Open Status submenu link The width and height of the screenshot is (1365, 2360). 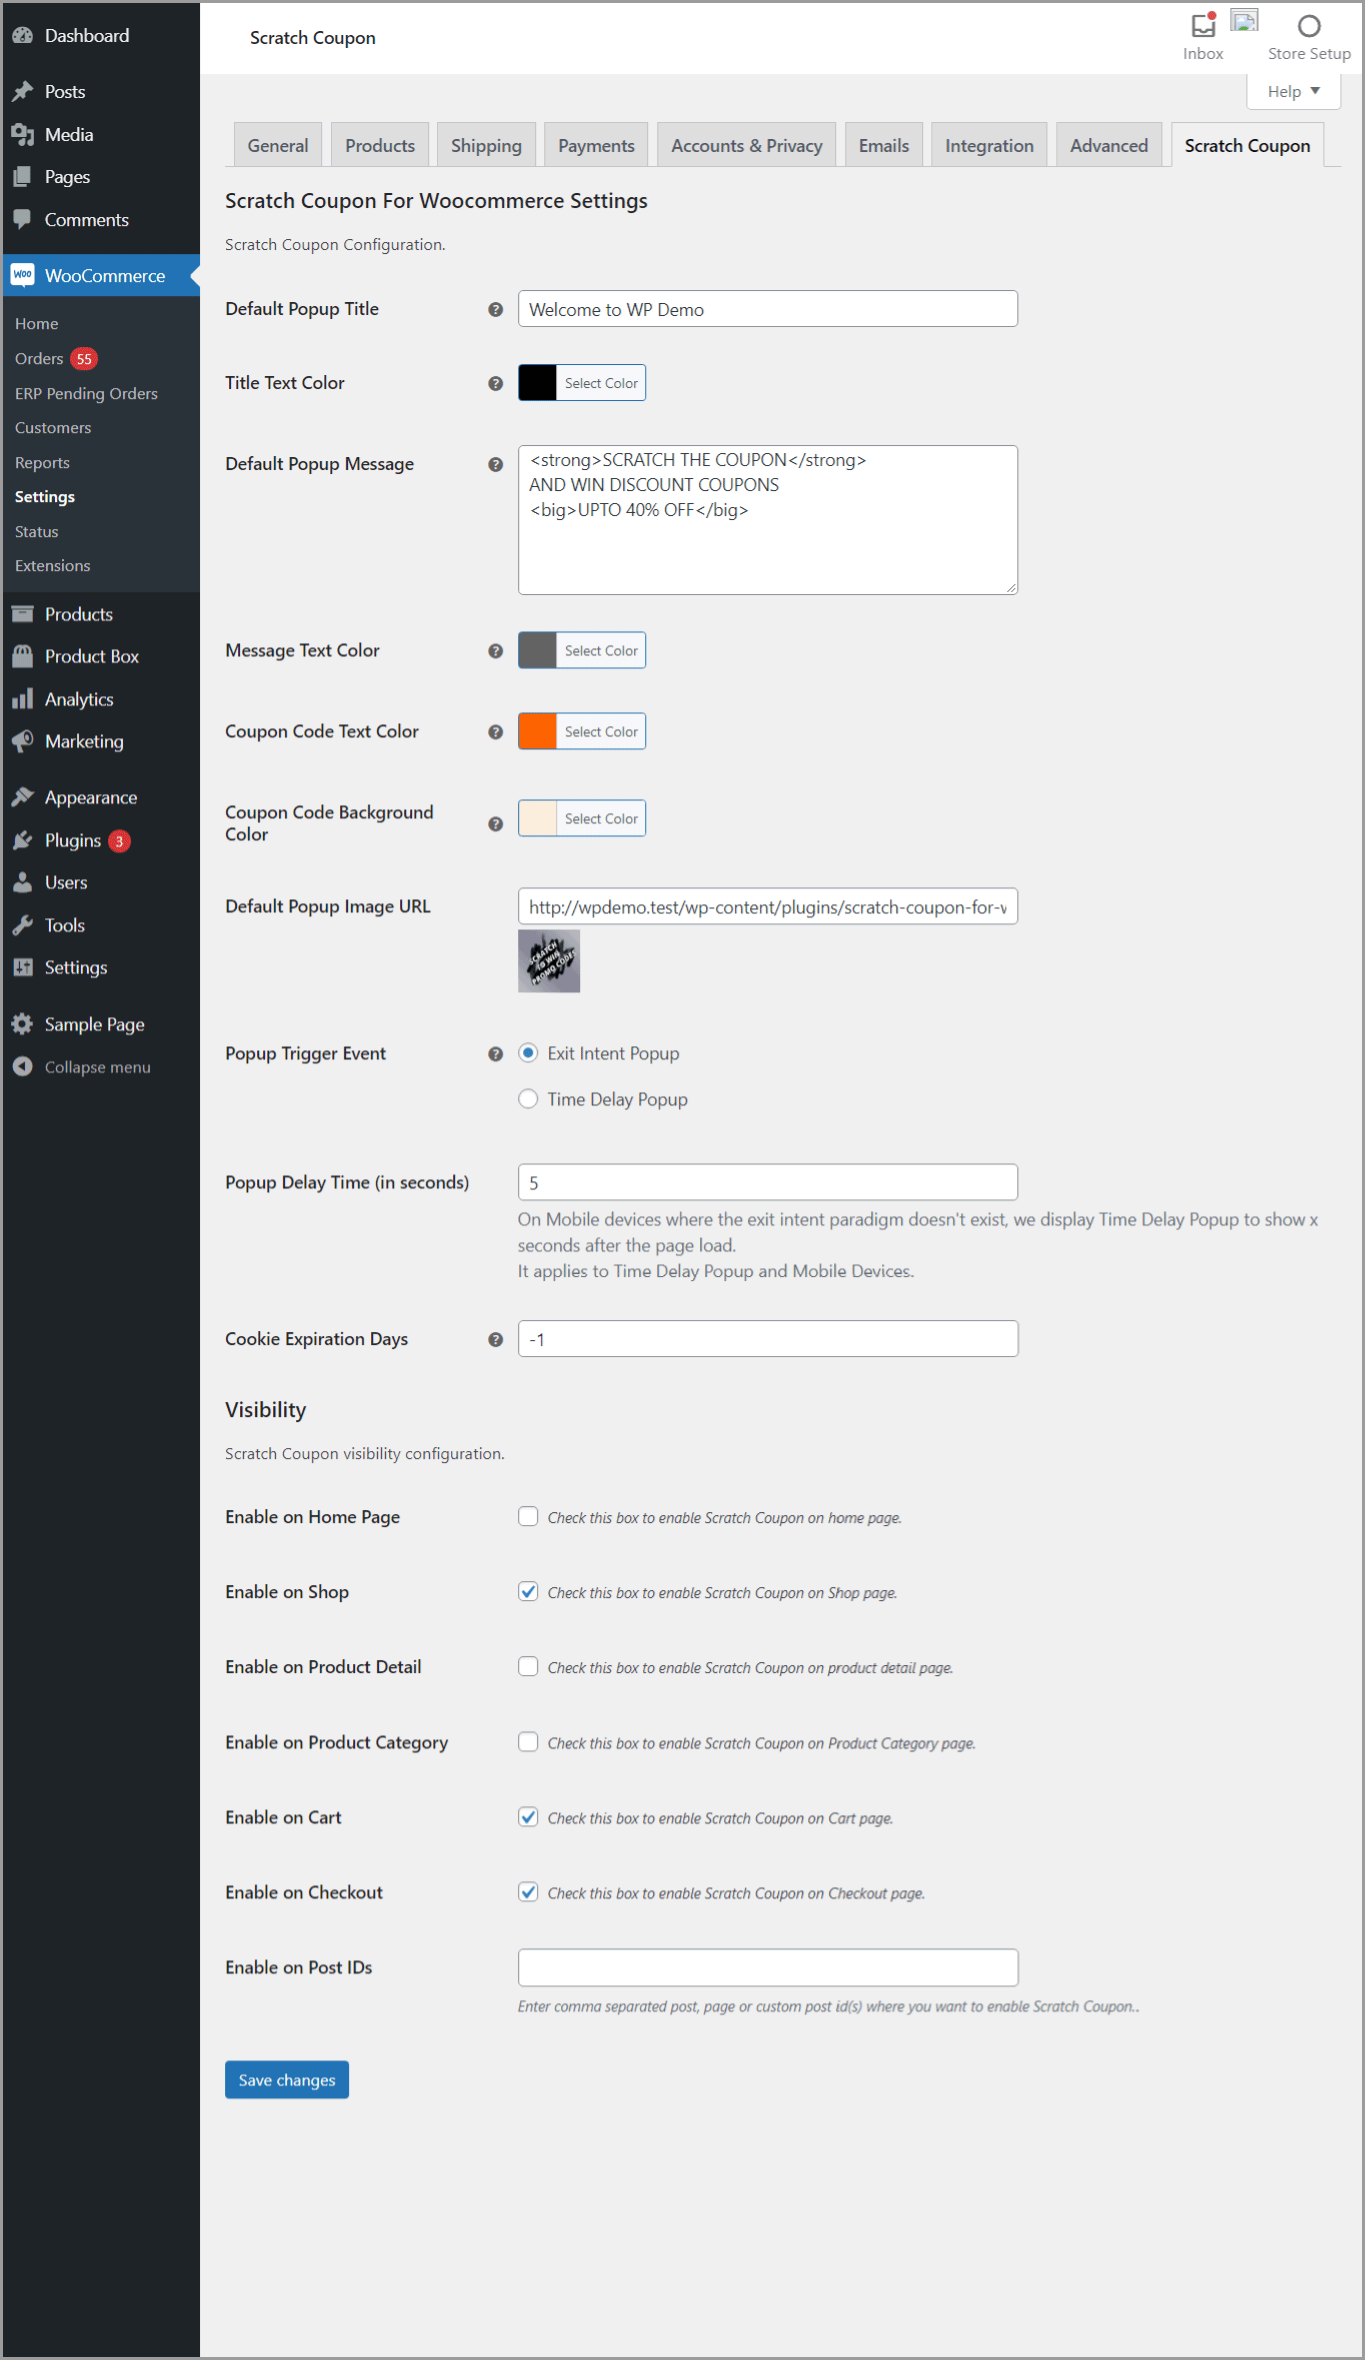(36, 532)
